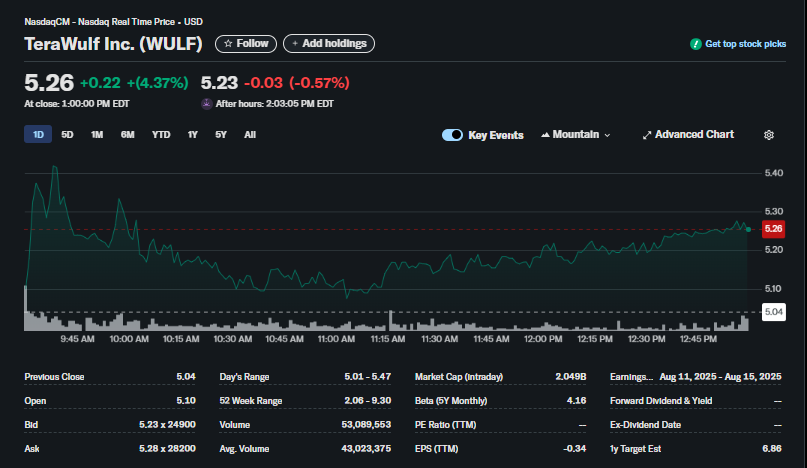Show the 1Y chart range
Viewport: 807px width, 468px height.
point(192,135)
